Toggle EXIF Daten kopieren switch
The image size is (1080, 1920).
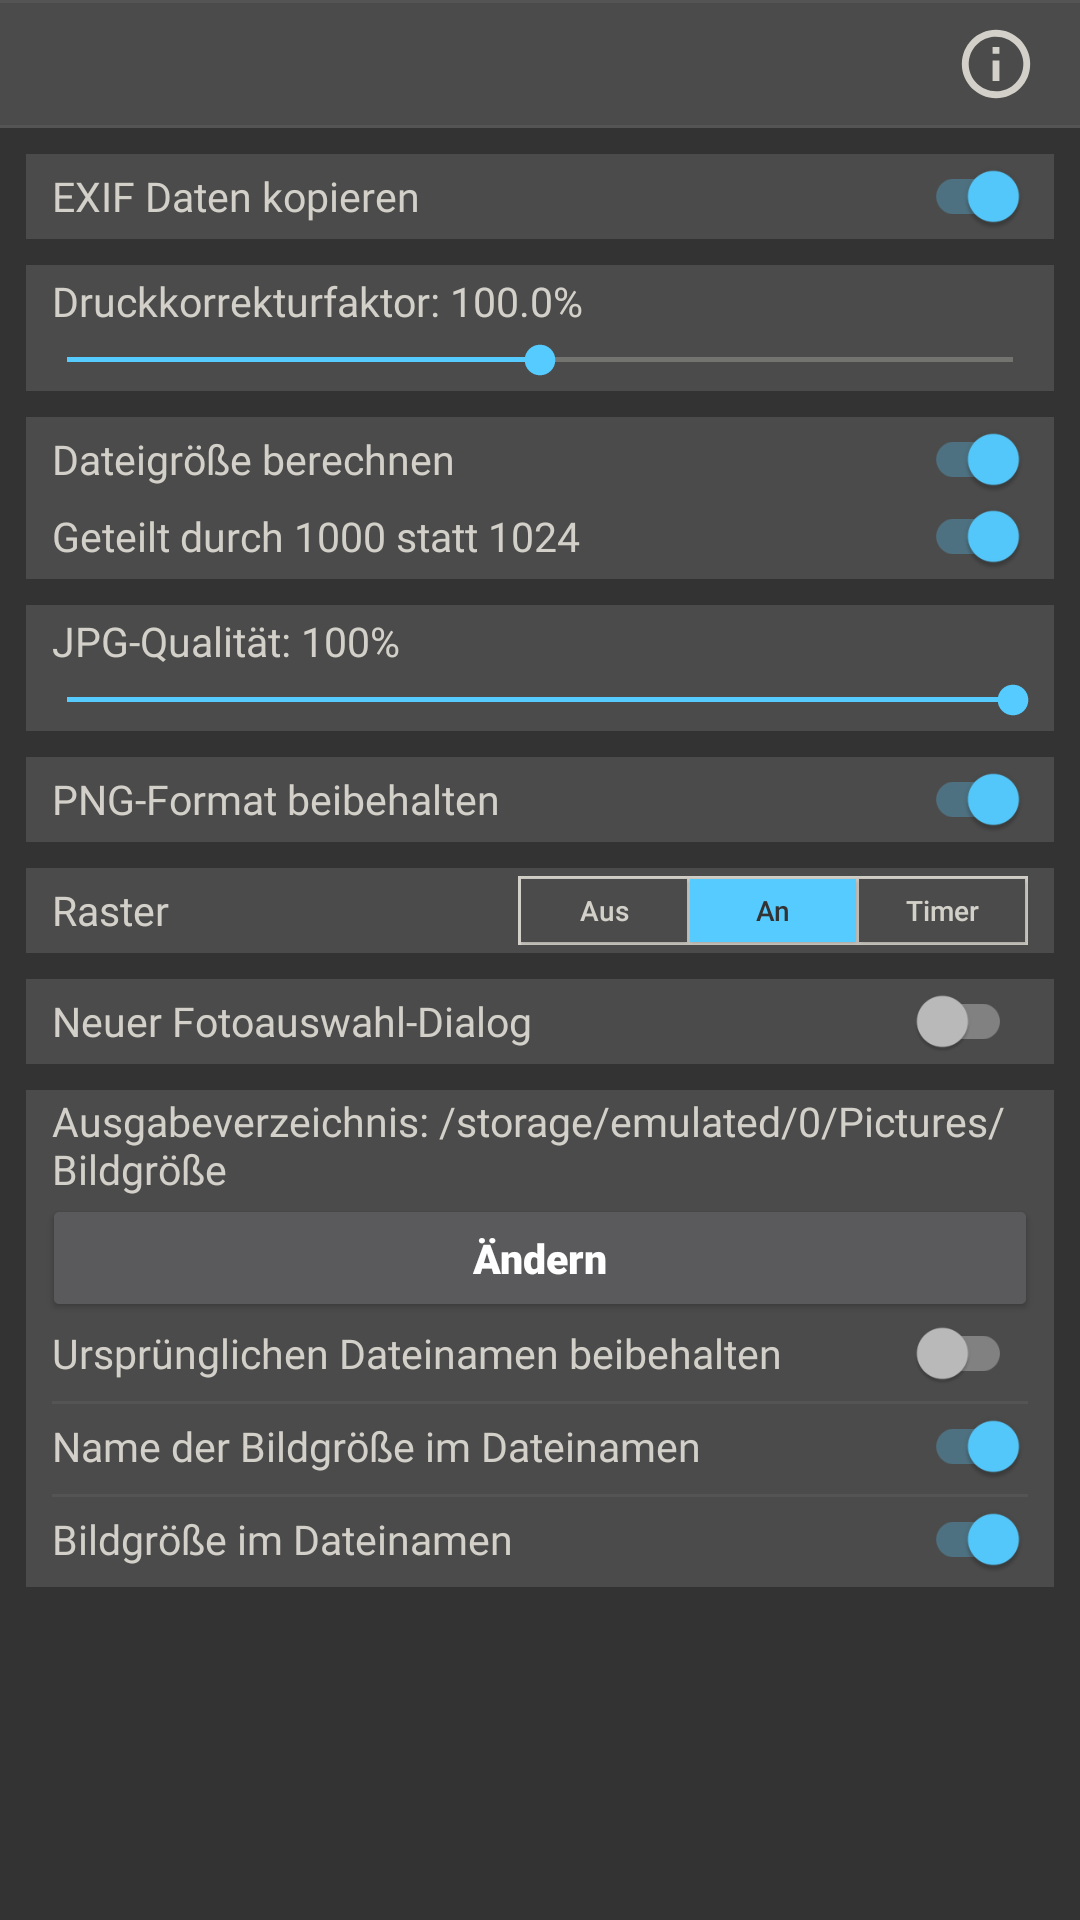[977, 196]
